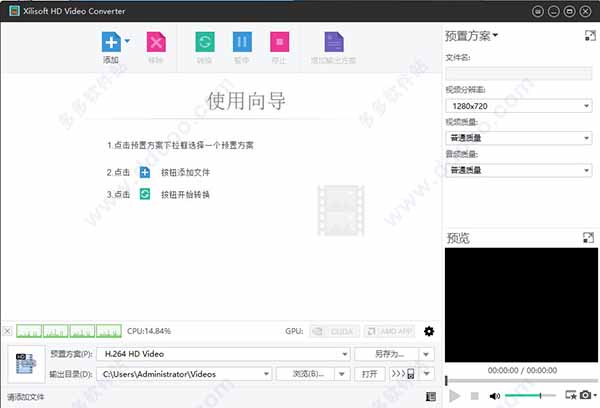600x408 pixels.
Task: Click the blue Add file toolbar icon
Action: pos(111,42)
